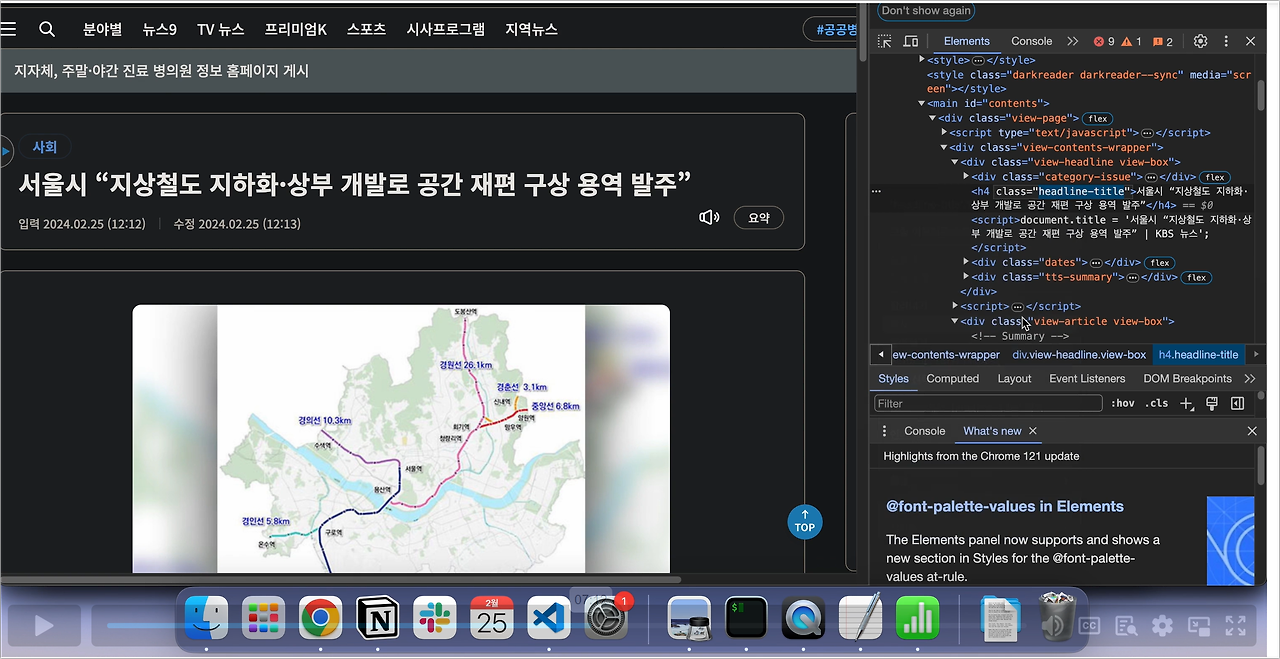Toggle .cls element classes panel
This screenshot has height=659, width=1280.
pyautogui.click(x=1156, y=403)
